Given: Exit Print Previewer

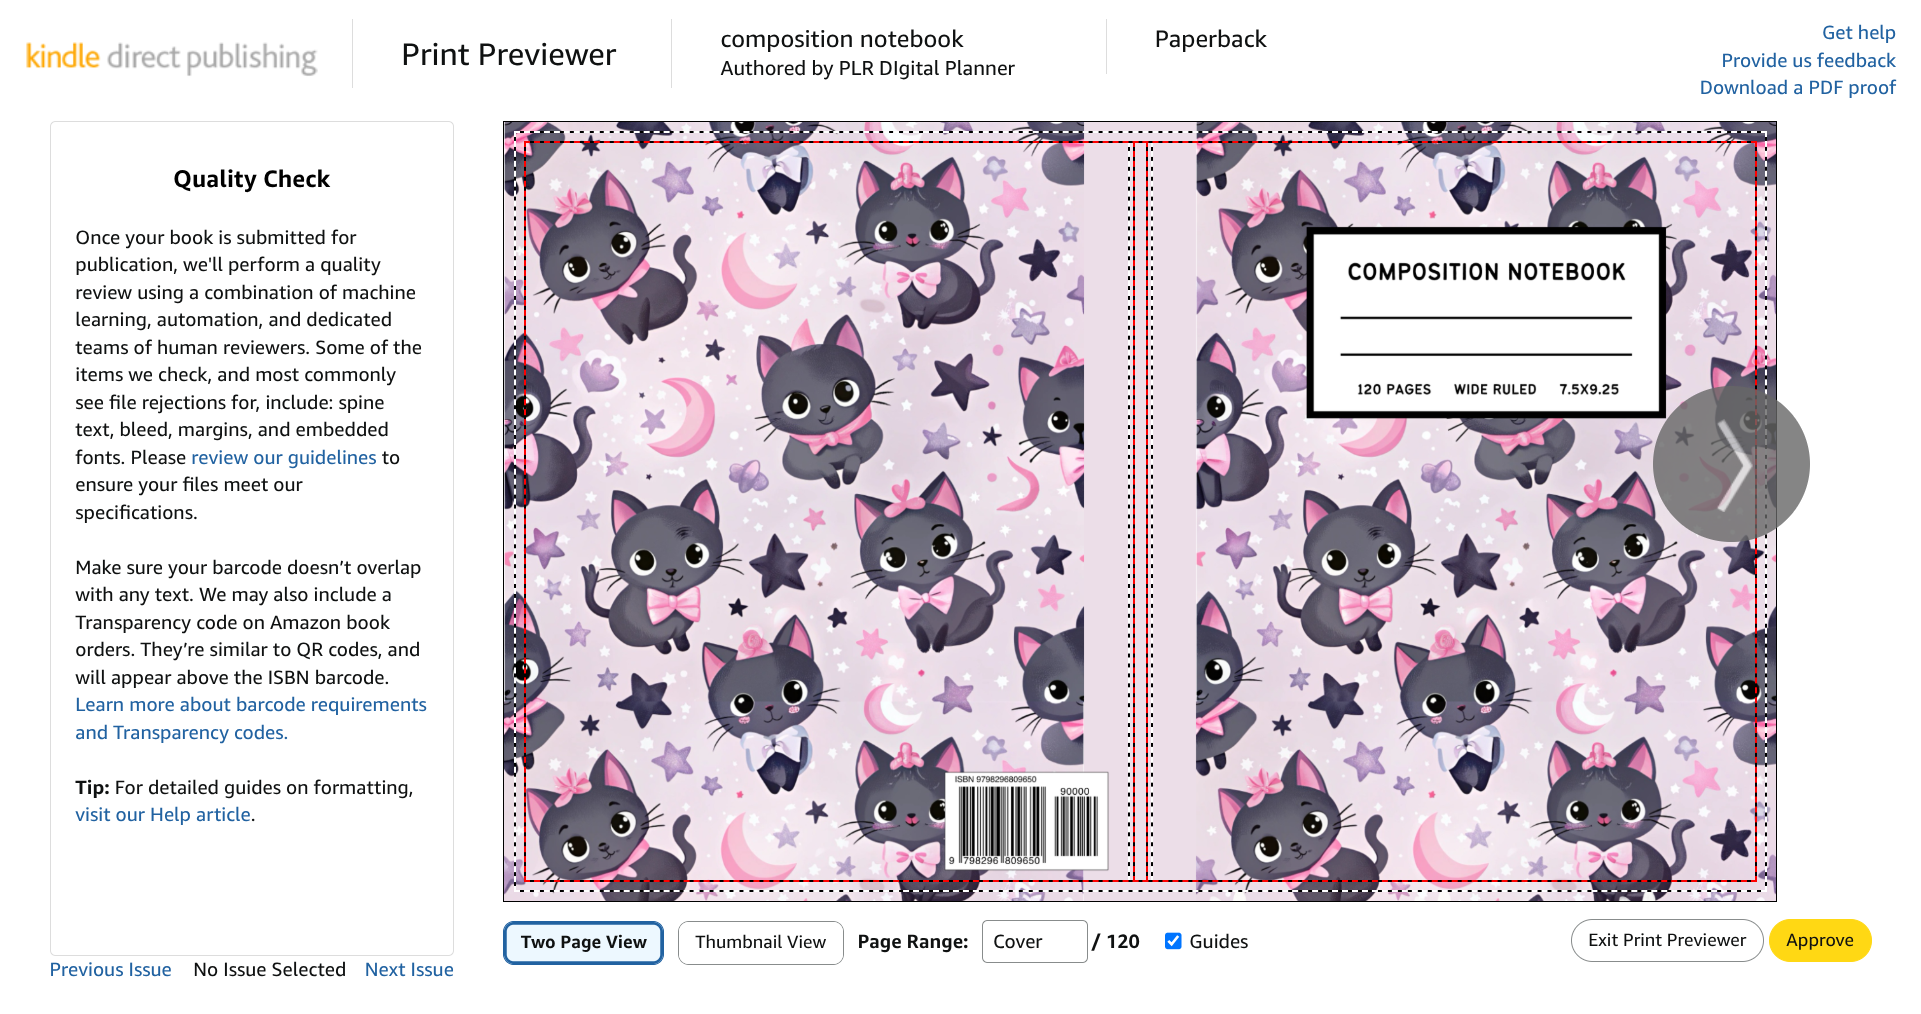Looking at the screenshot, I should coord(1667,940).
